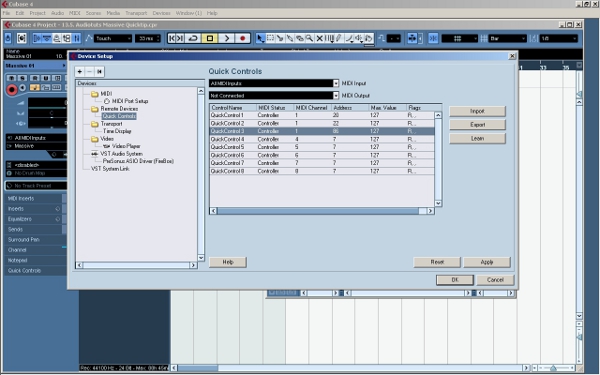
Task: Open the Quantize value dropdown
Action: point(558,38)
